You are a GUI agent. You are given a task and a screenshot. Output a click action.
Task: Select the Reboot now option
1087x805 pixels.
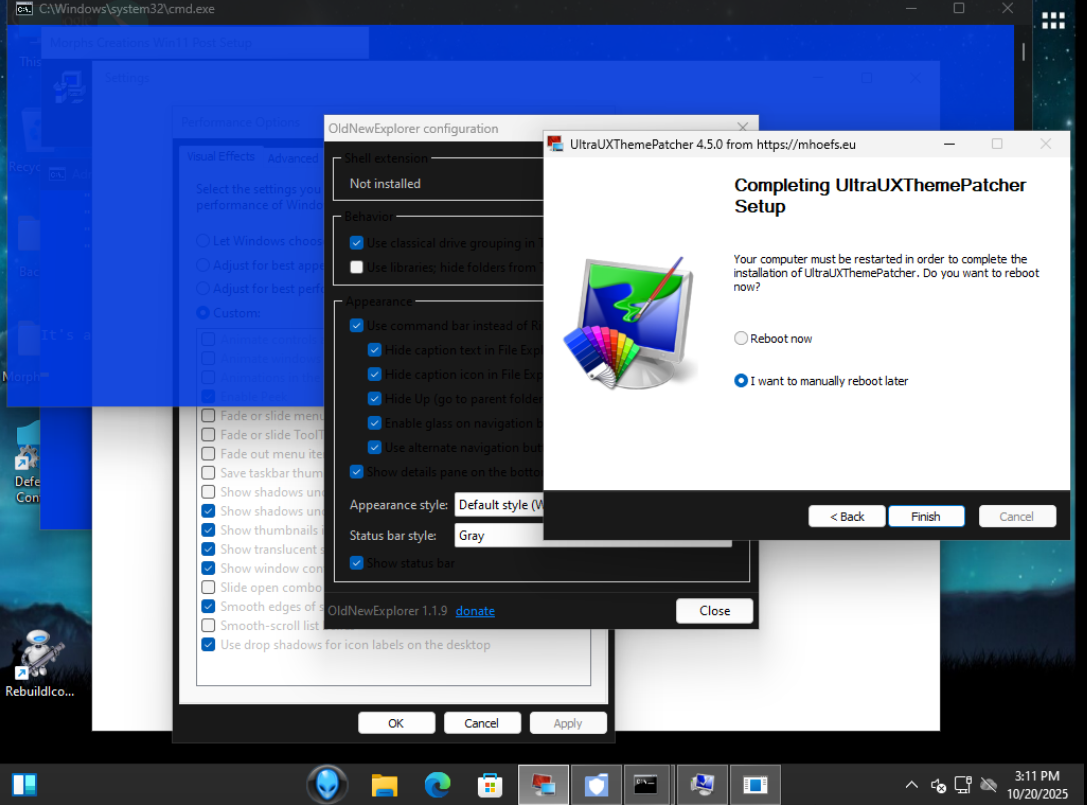(741, 339)
